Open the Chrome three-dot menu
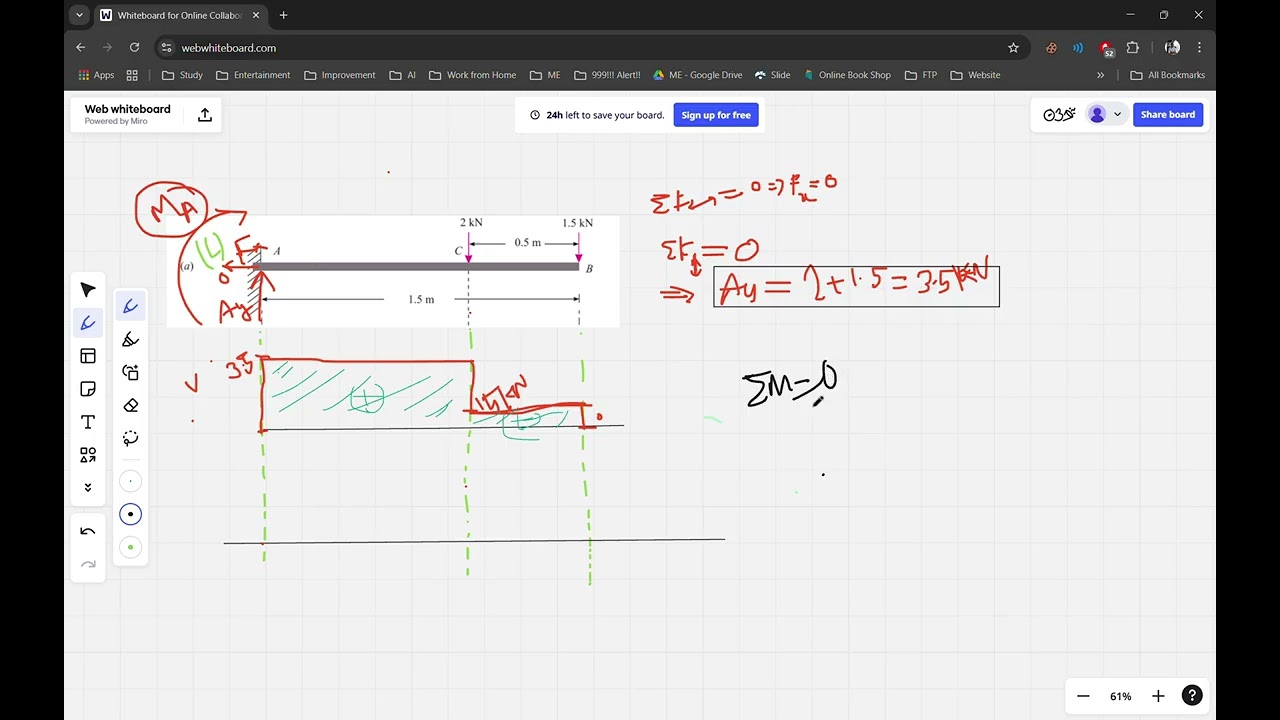Viewport: 1280px width, 720px height. 1199,48
